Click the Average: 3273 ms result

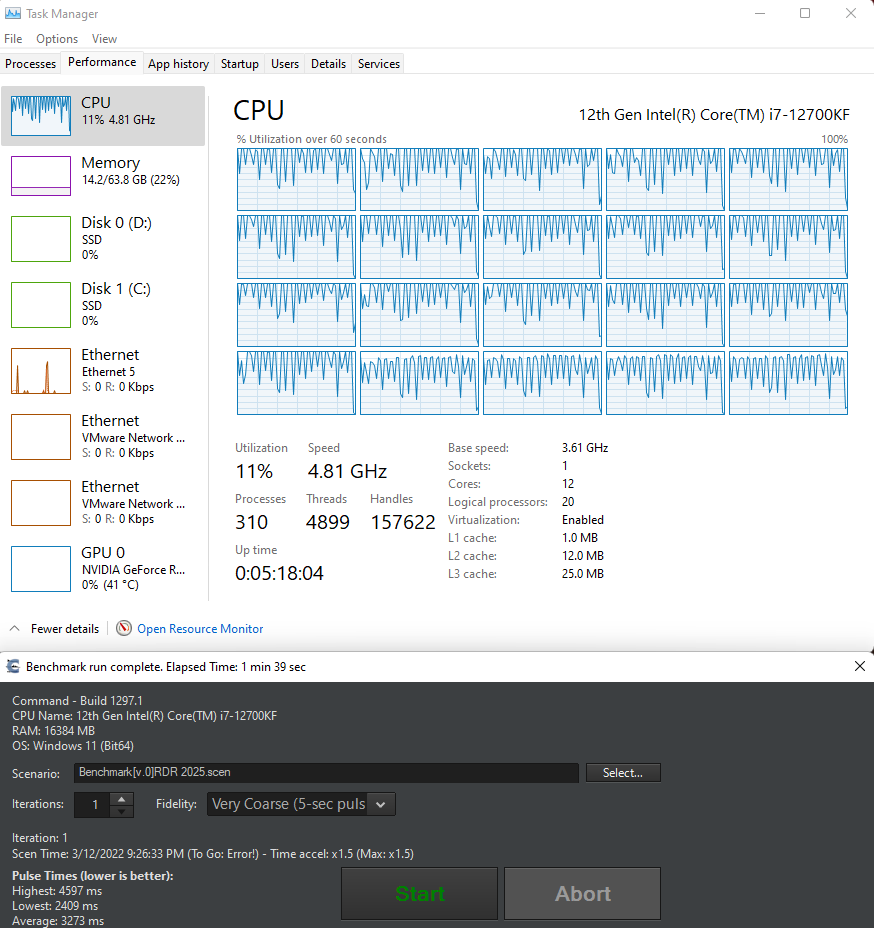pos(58,921)
